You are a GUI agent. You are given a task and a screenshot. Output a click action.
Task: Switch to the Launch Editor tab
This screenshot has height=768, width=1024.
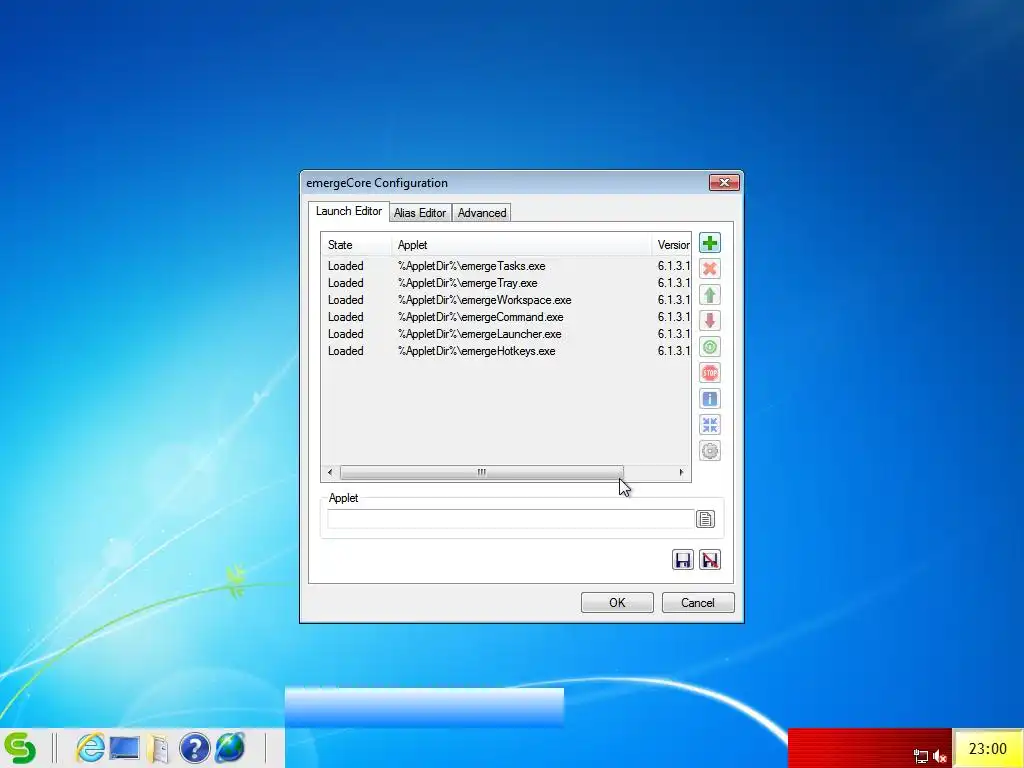coord(349,211)
